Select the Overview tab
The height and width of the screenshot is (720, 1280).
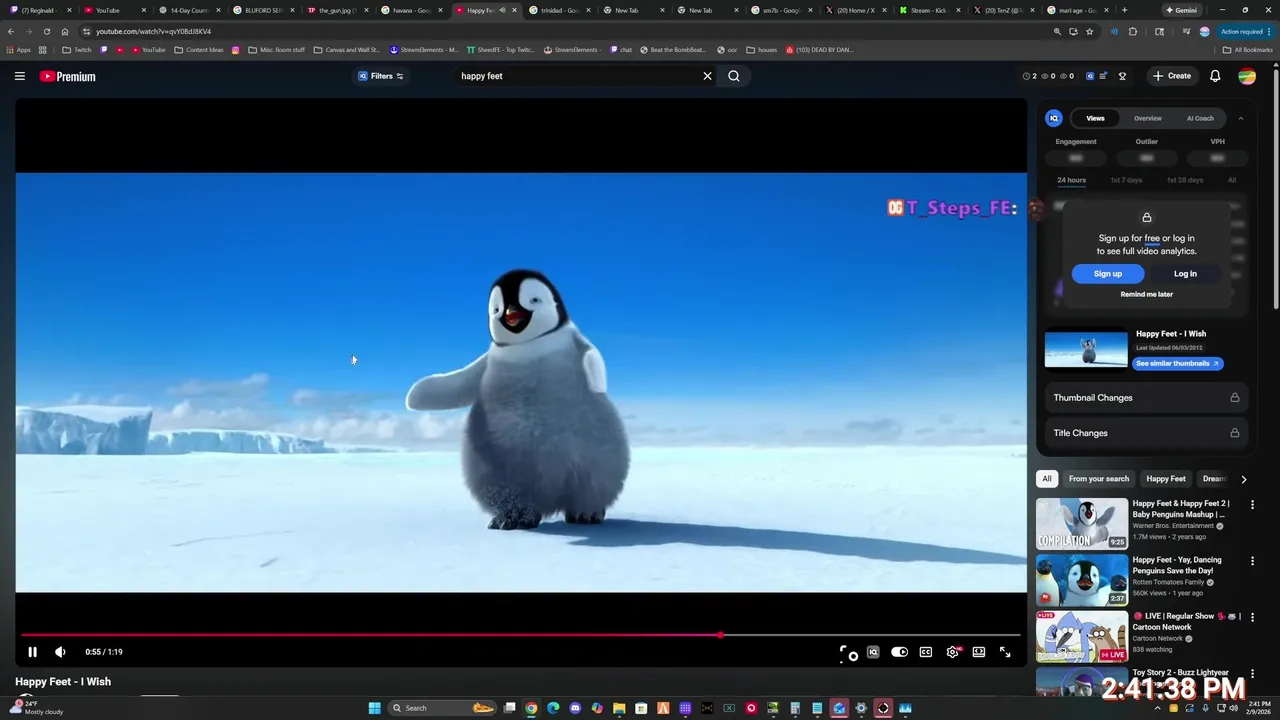[x=1148, y=118]
